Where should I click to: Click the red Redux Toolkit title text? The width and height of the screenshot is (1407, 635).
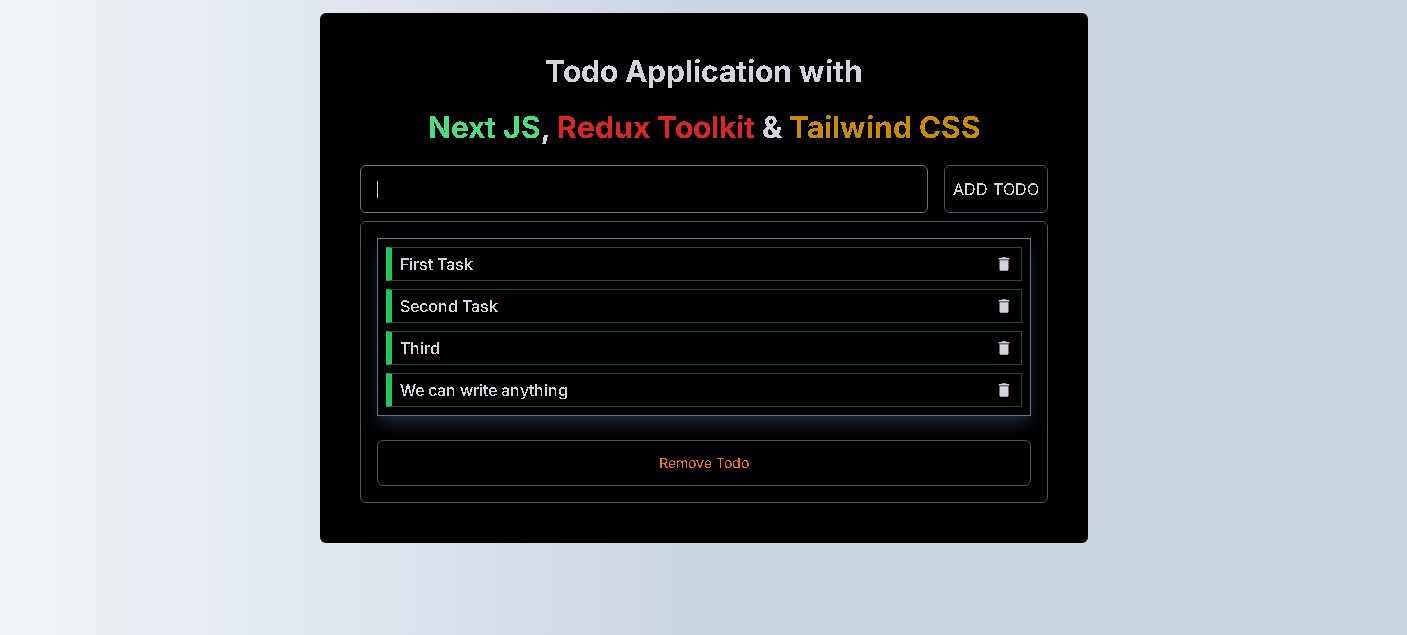pos(655,128)
